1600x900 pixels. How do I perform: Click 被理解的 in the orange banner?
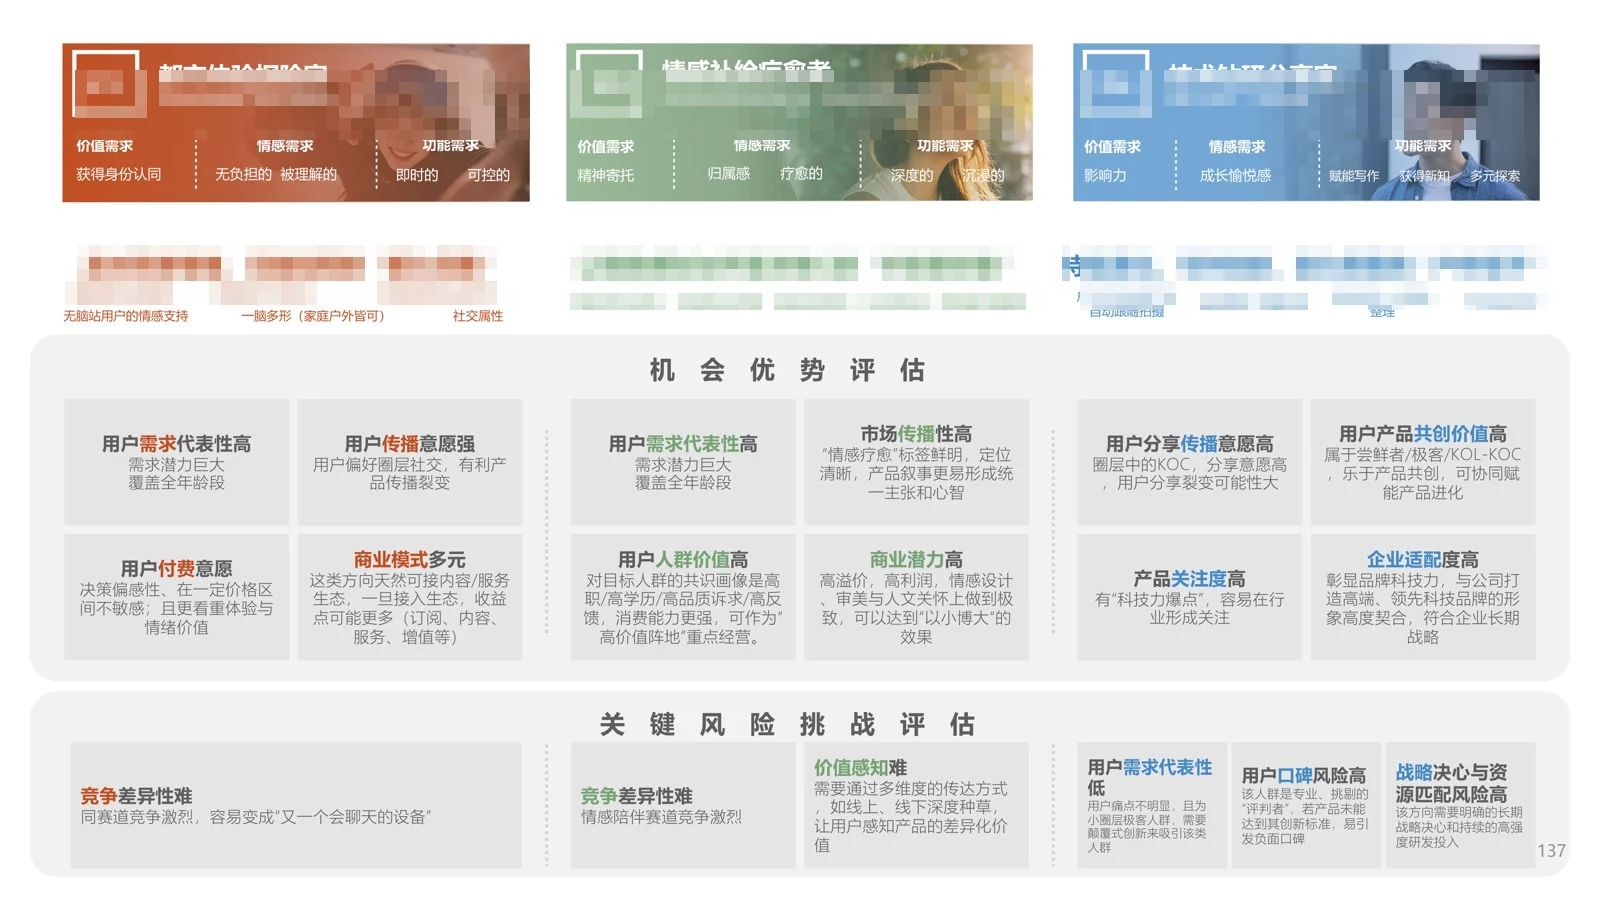pos(308,174)
